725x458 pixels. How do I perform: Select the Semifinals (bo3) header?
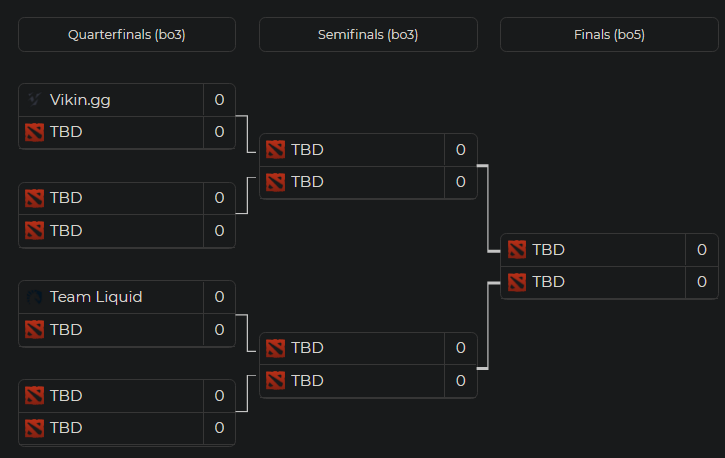tap(368, 34)
